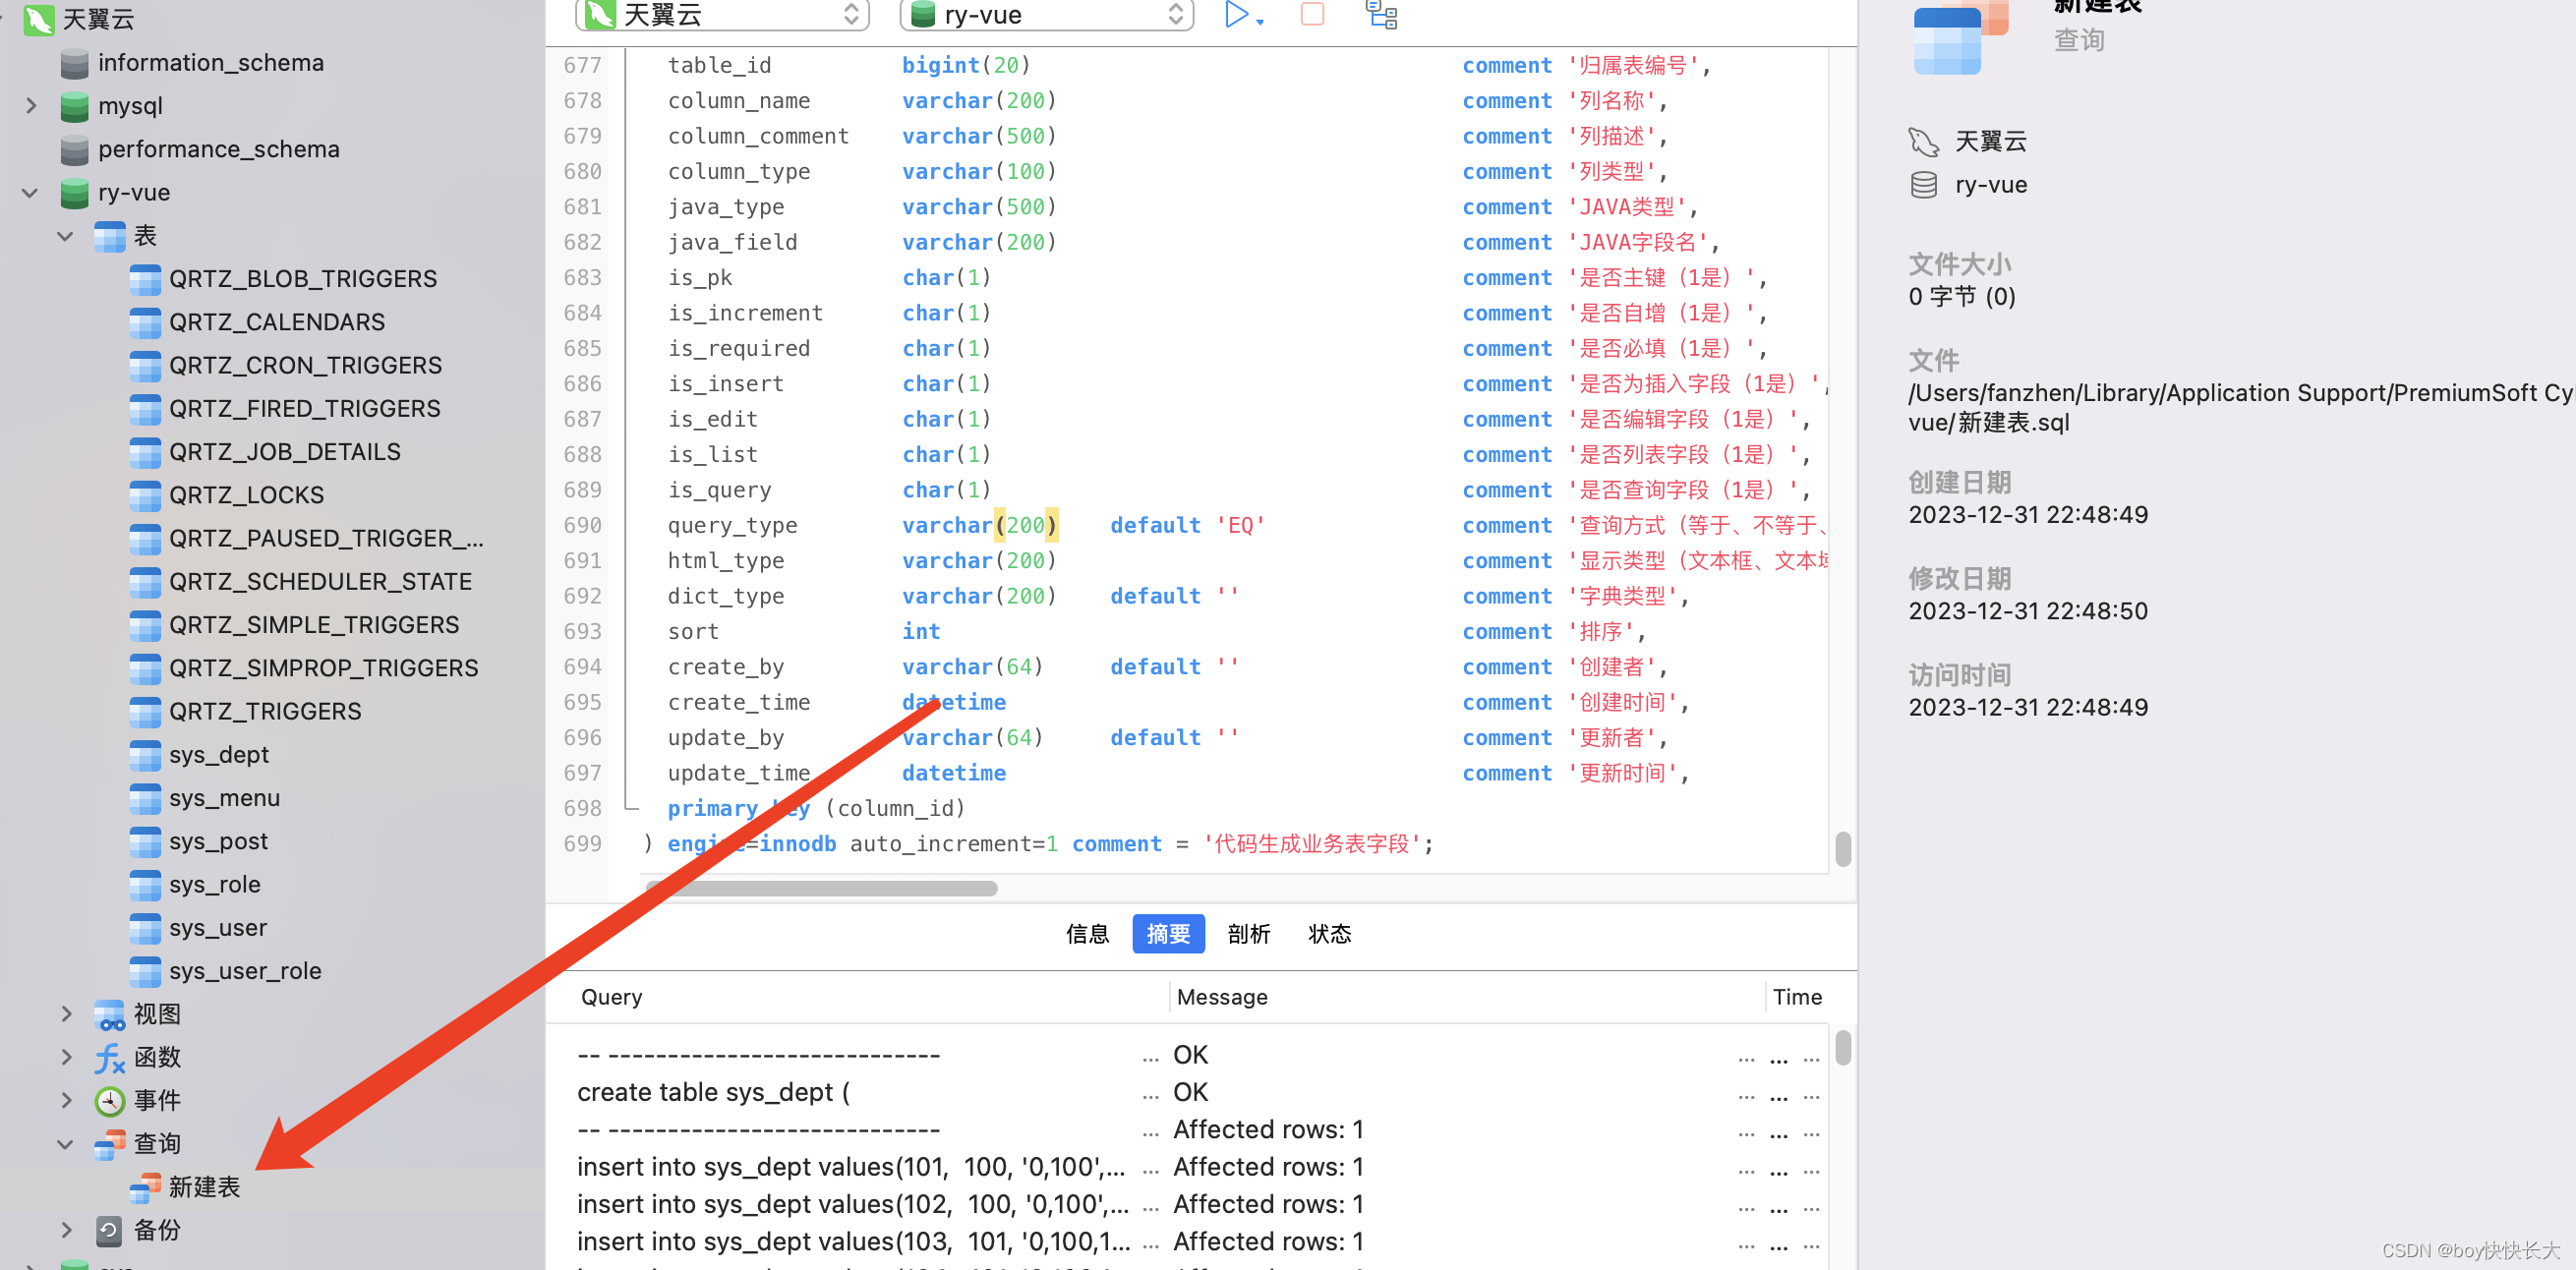
Task: Collapse the ry-vue database node
Action: pyautogui.click(x=31, y=192)
